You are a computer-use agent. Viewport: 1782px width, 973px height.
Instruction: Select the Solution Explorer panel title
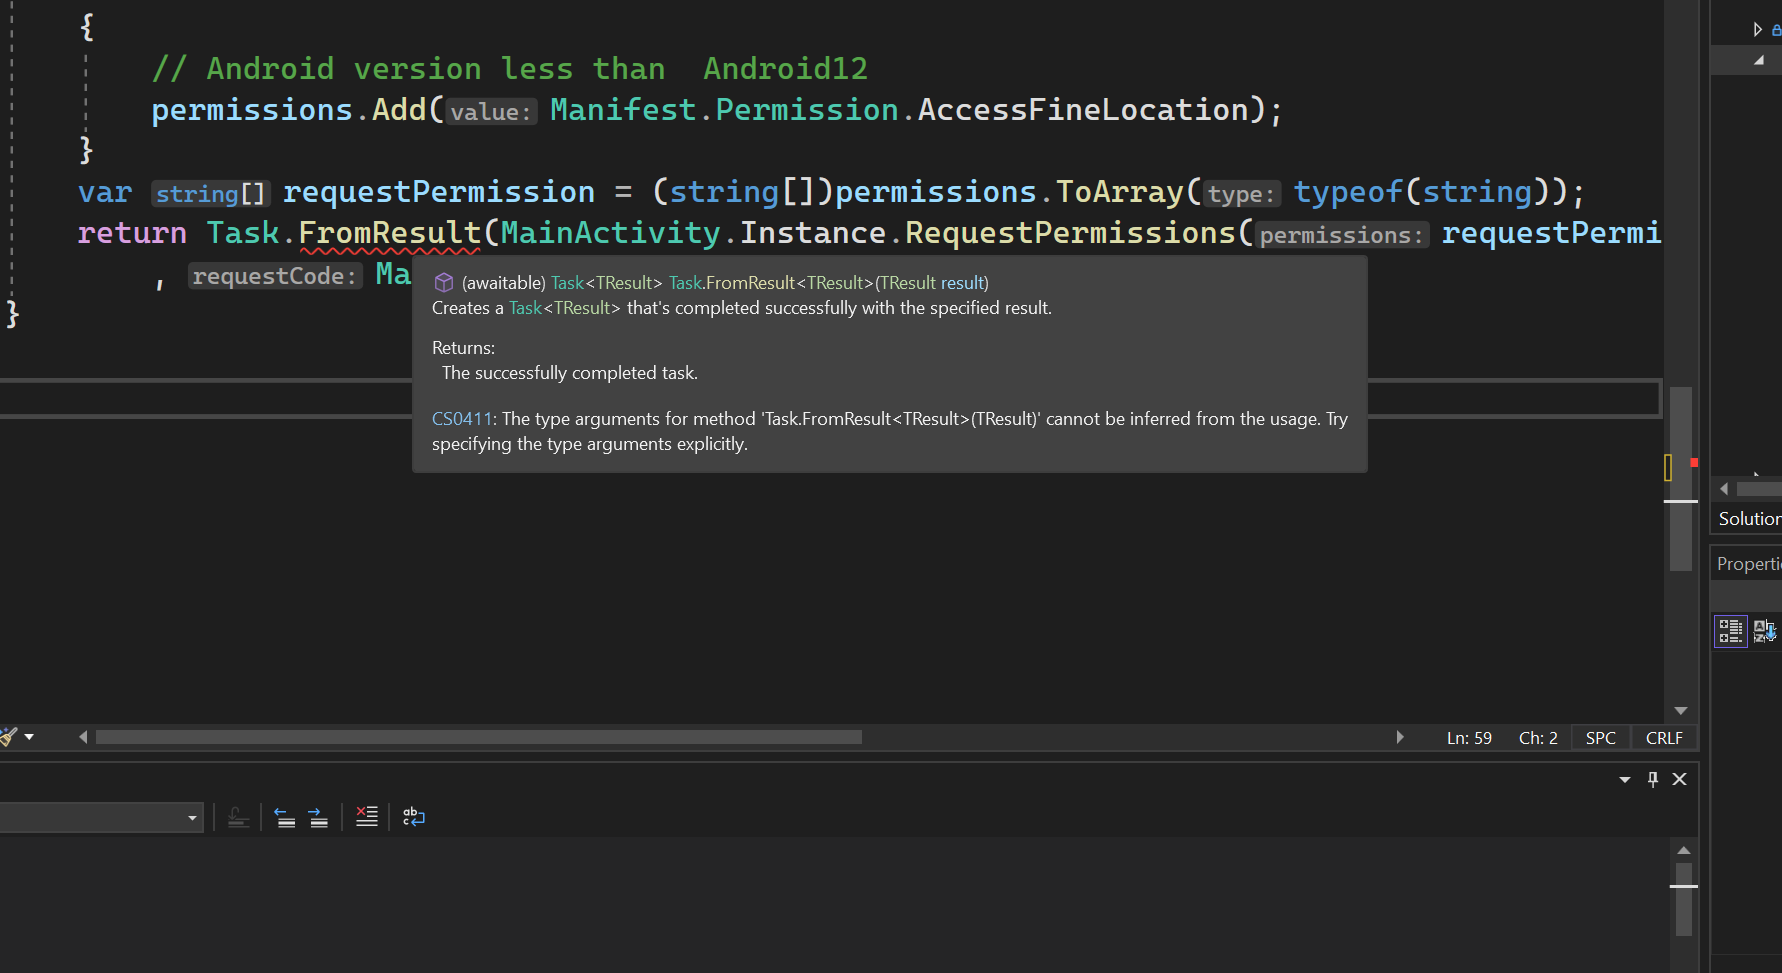tap(1748, 518)
